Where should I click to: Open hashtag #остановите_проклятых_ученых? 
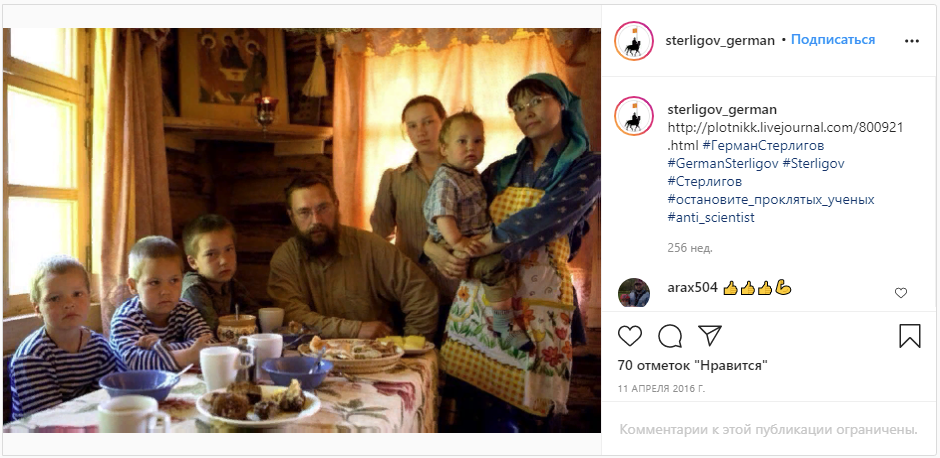[x=771, y=200]
